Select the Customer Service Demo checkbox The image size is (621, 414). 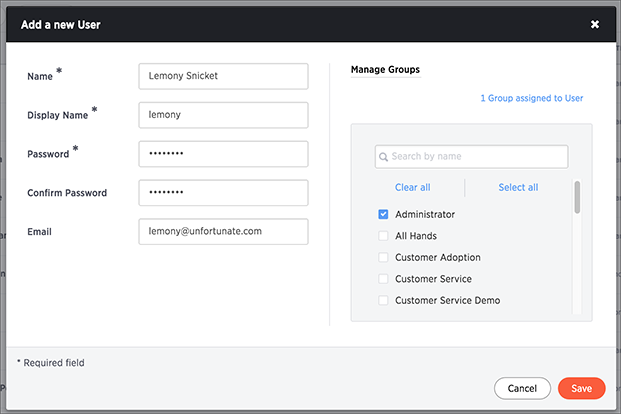coord(383,300)
